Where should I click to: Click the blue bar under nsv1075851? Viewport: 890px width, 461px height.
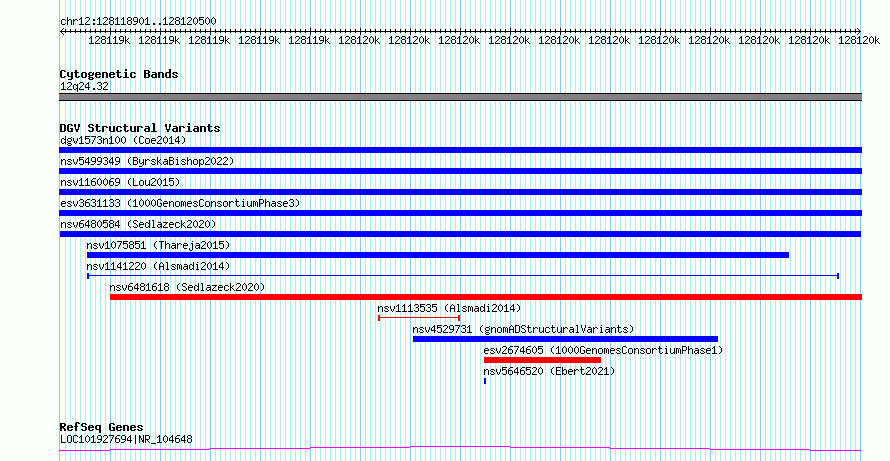click(438, 255)
